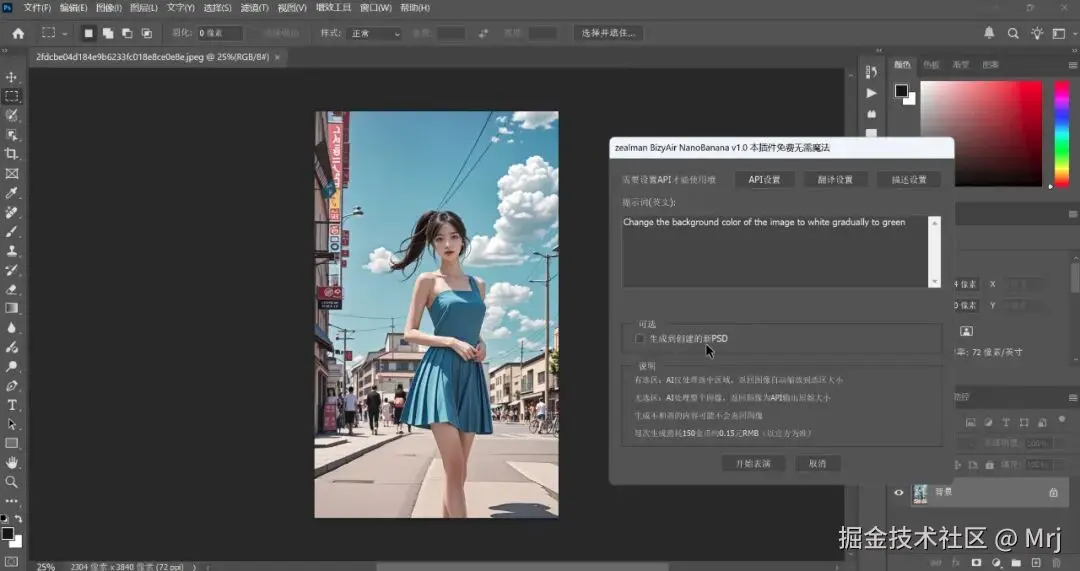Click the notification bell icon
Viewport: 1080px width, 571px height.
coord(989,33)
